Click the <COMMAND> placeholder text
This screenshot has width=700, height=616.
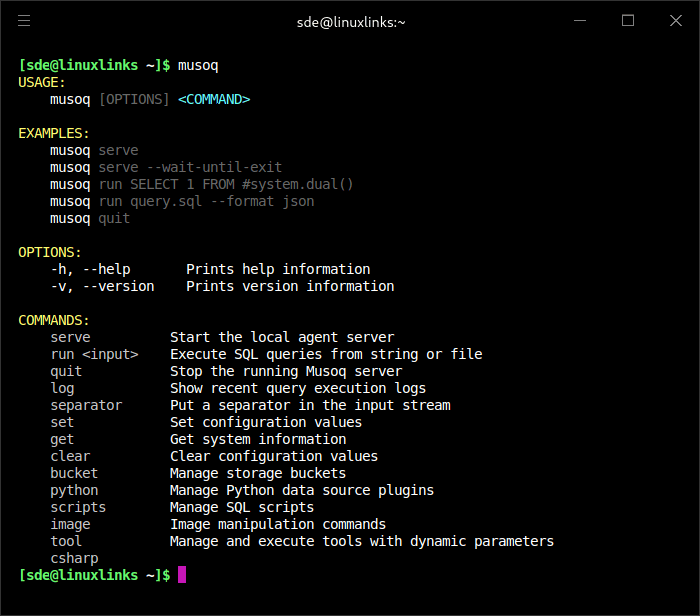pyautogui.click(x=214, y=100)
